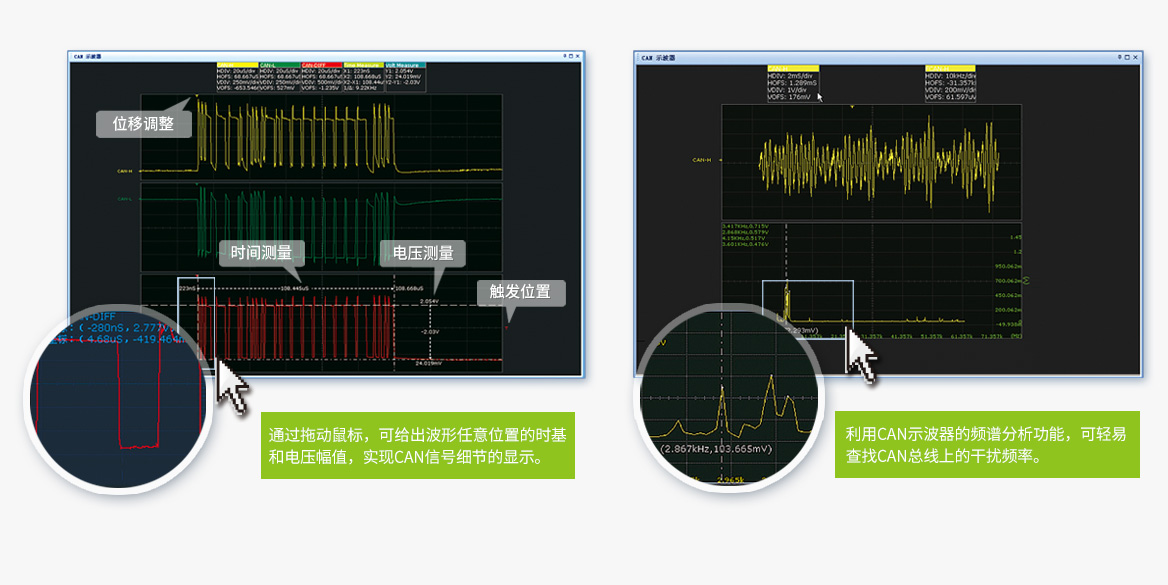Open the Time Measure readout panel
This screenshot has height=585, width=1168.
coord(363,77)
